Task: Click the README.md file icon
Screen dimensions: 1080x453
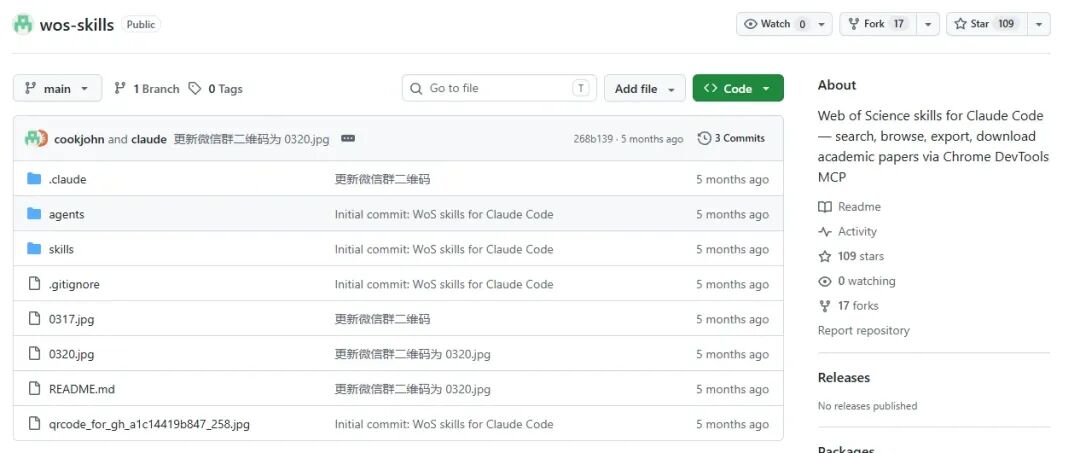Action: click(34, 388)
